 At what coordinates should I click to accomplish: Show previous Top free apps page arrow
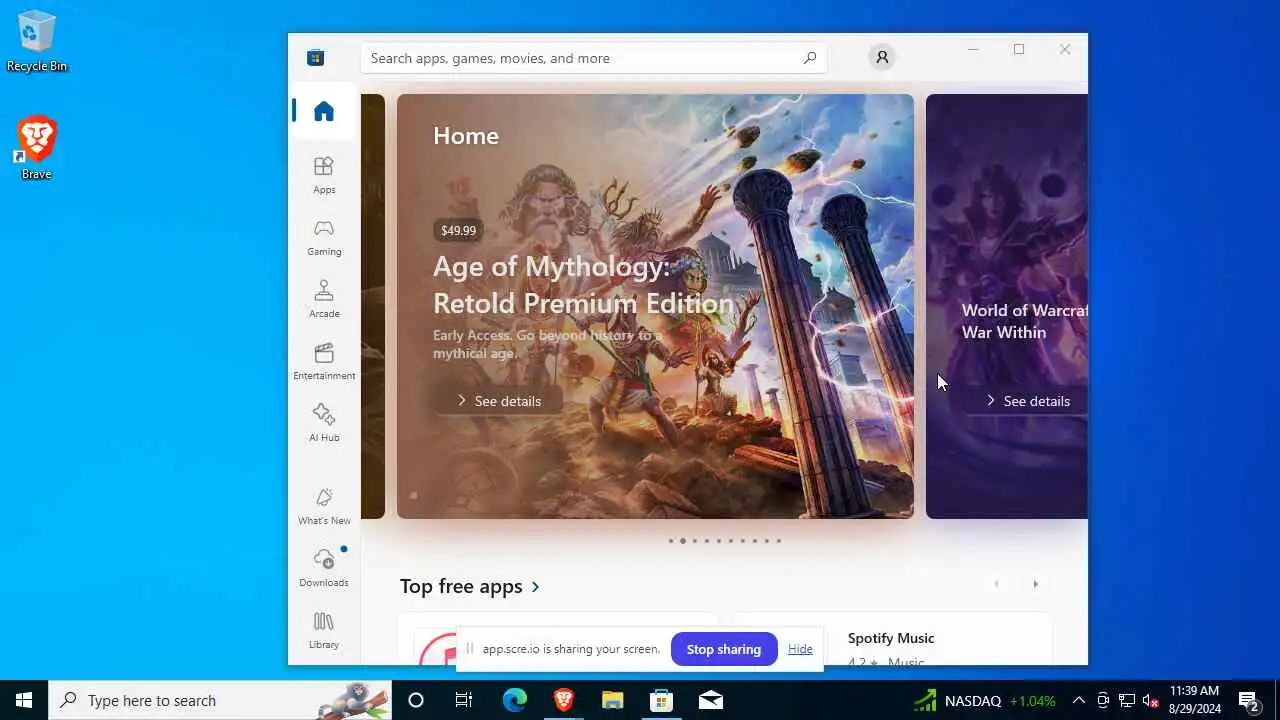click(995, 584)
